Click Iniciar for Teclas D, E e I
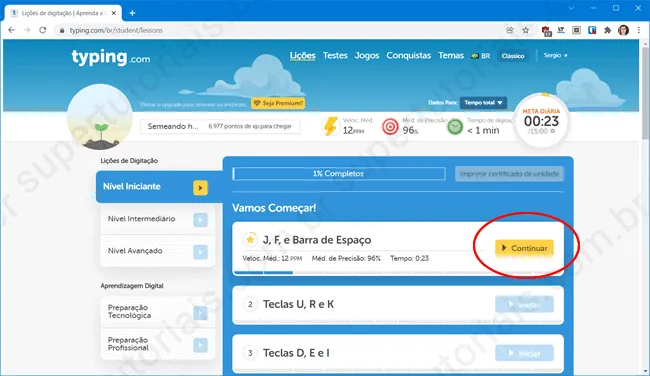Image resolution: width=650 pixels, height=376 pixels. pyautogui.click(x=524, y=353)
